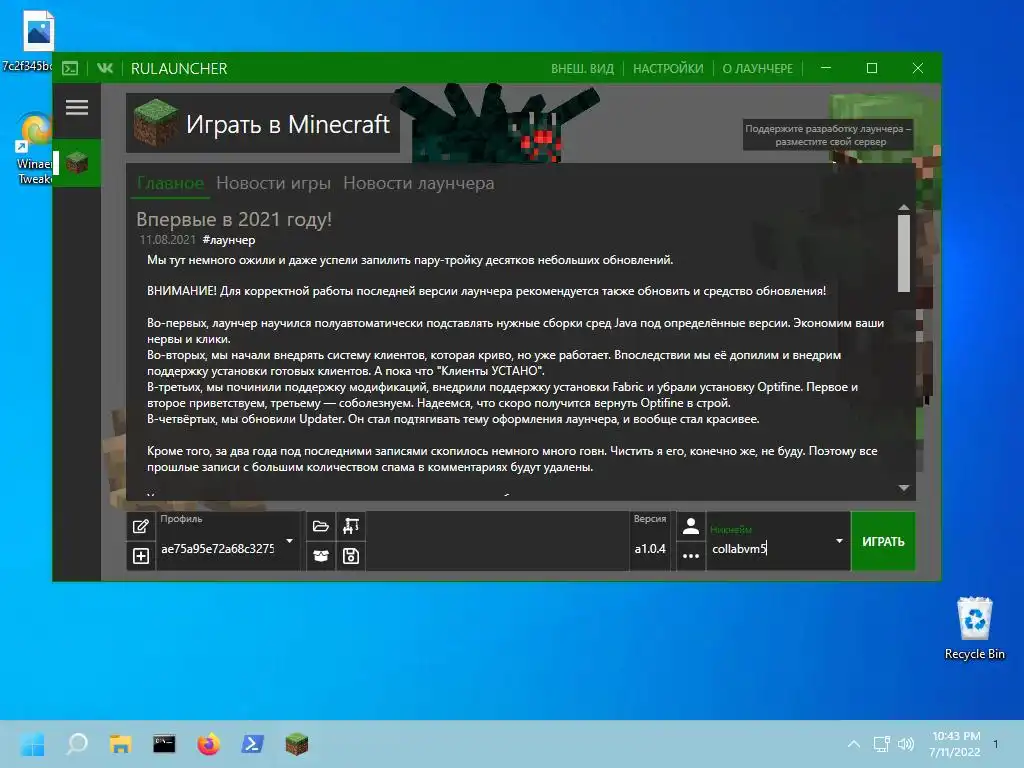Expand the hamburger sidebar menu
Image resolution: width=1024 pixels, height=768 pixels.
tap(77, 108)
